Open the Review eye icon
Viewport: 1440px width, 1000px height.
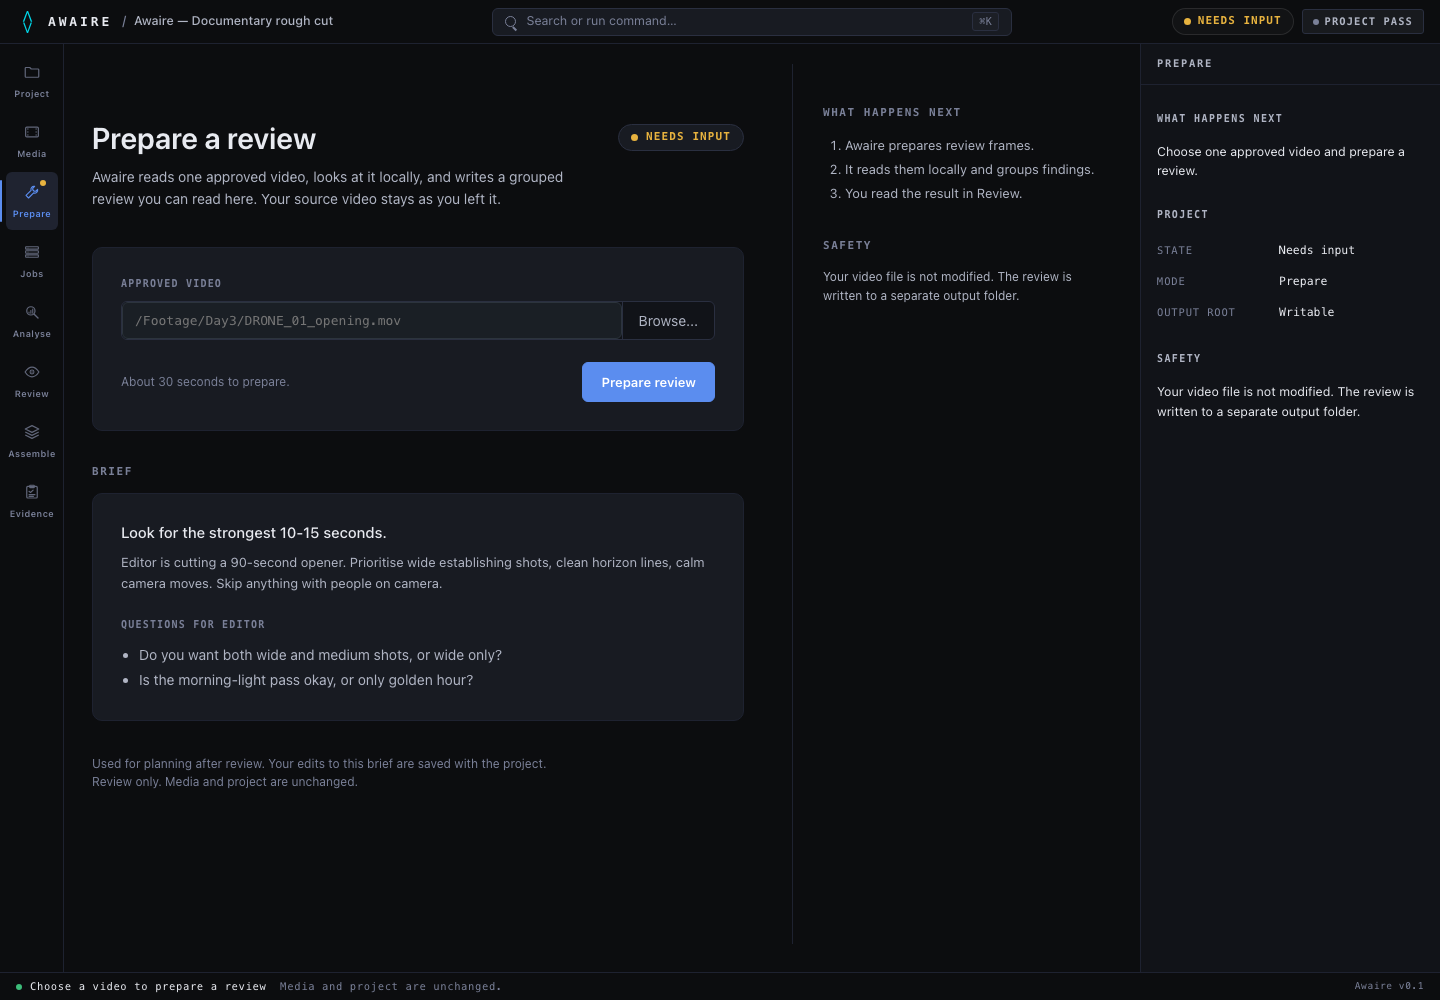click(x=32, y=372)
